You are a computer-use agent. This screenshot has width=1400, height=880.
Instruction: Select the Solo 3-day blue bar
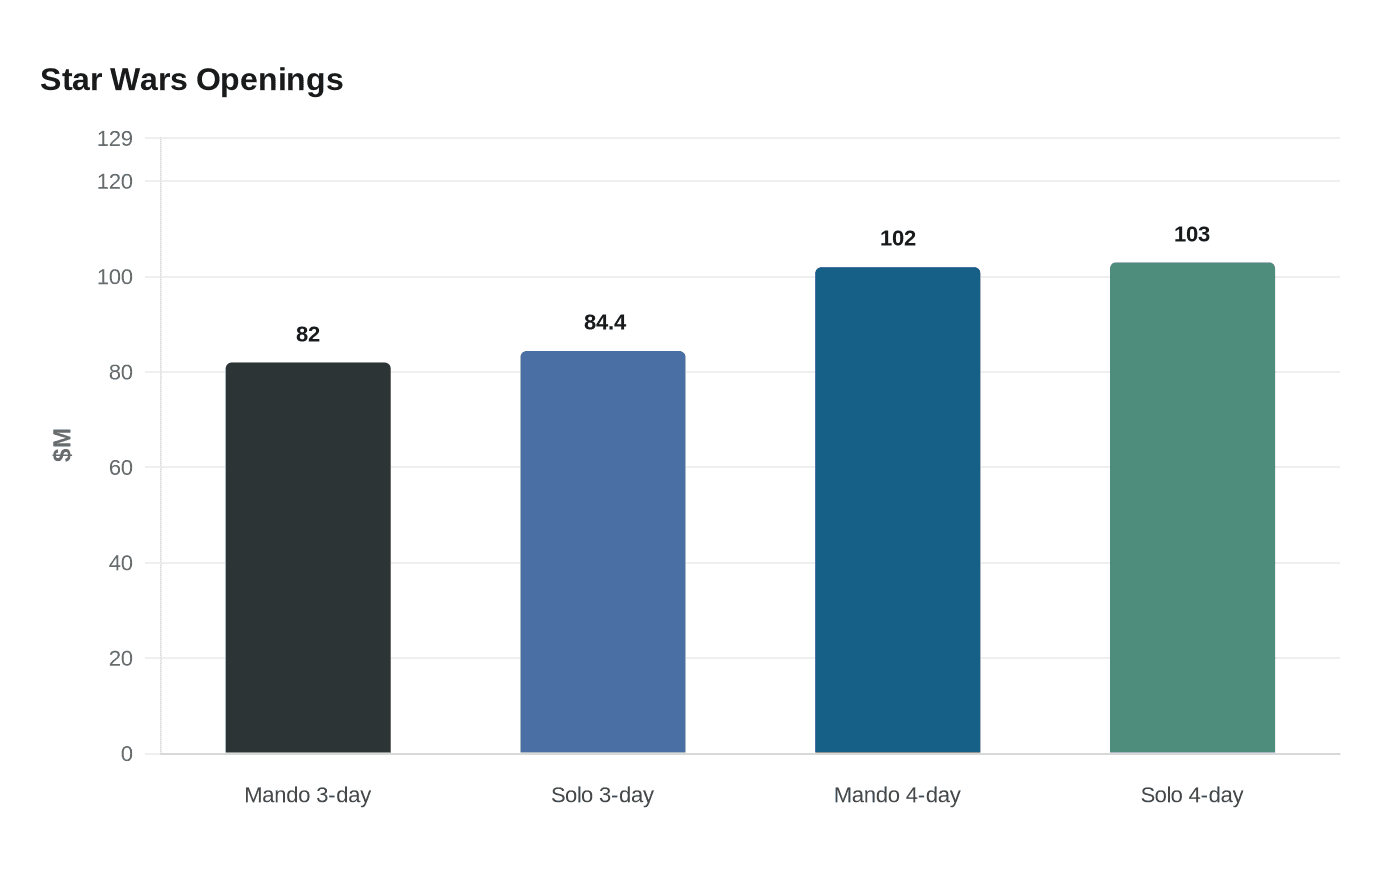(603, 552)
